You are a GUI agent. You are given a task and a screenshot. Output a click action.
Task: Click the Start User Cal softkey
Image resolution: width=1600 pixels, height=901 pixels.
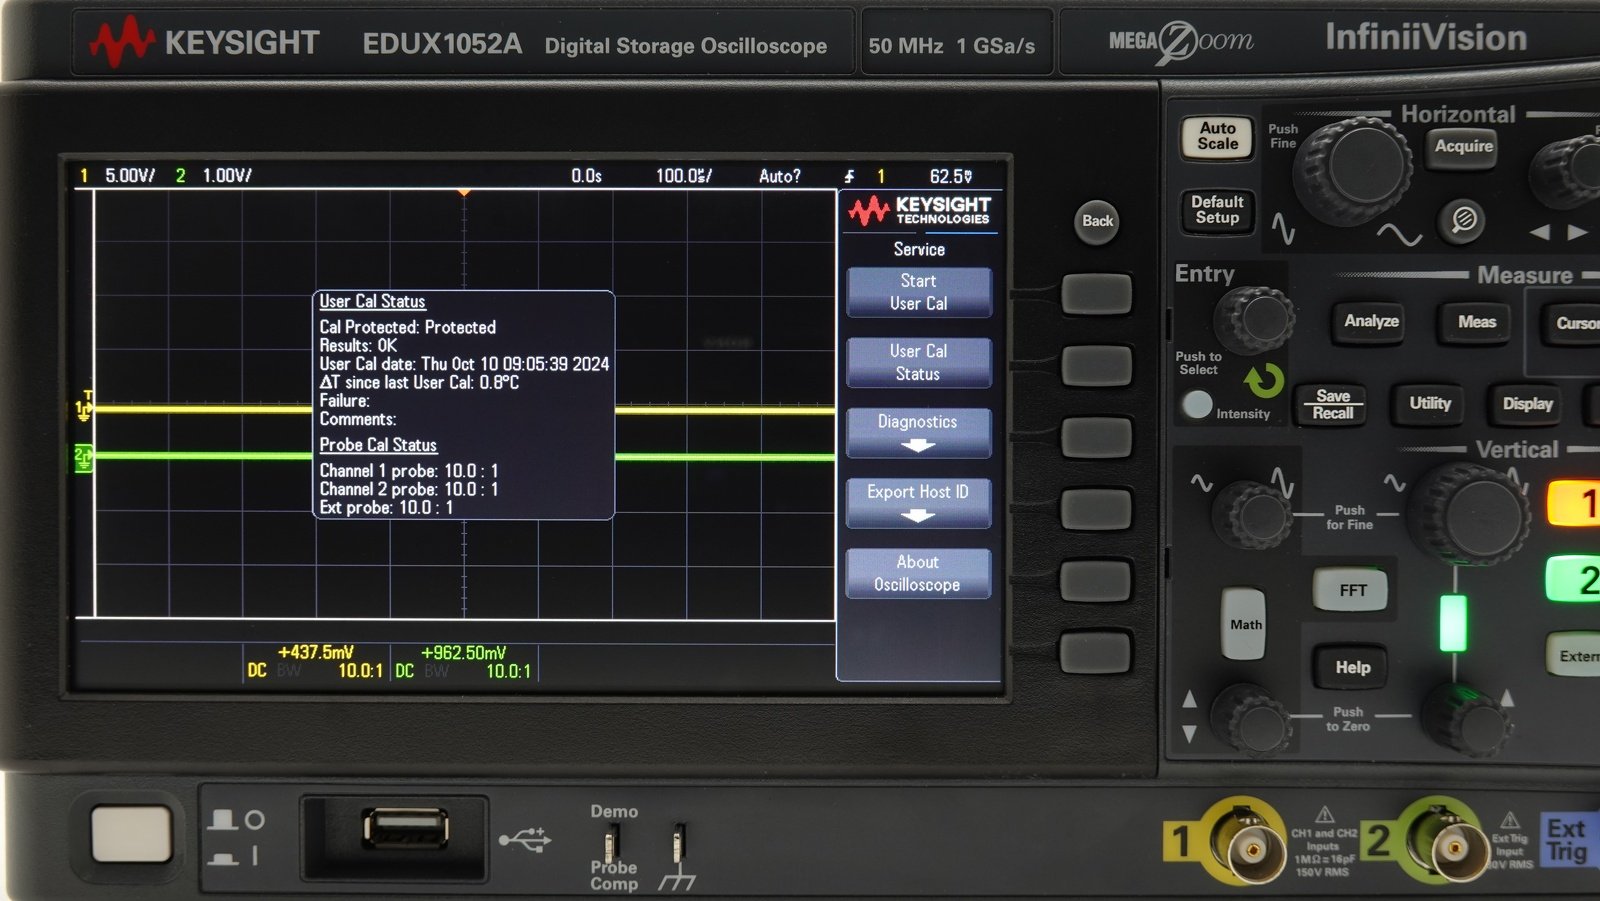pyautogui.click(x=919, y=292)
